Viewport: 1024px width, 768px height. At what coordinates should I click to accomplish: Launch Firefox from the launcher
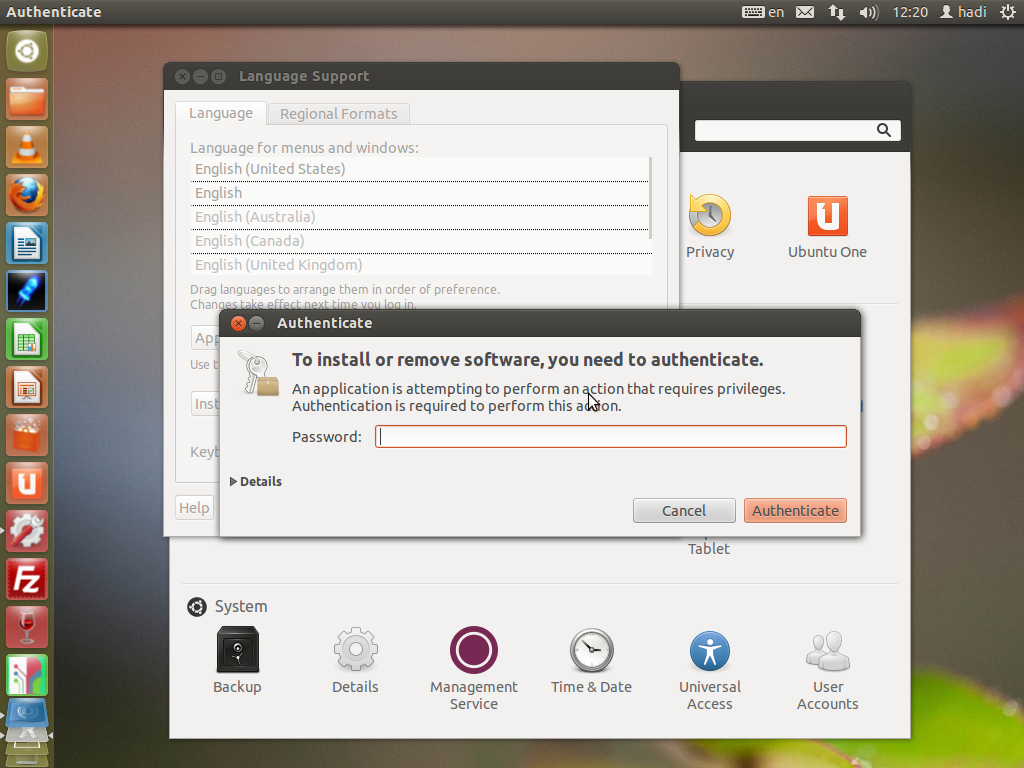click(27, 195)
